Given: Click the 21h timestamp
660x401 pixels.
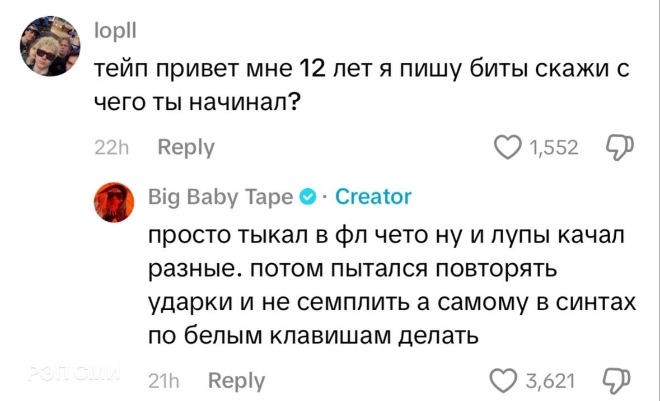Looking at the screenshot, I should click(163, 381).
